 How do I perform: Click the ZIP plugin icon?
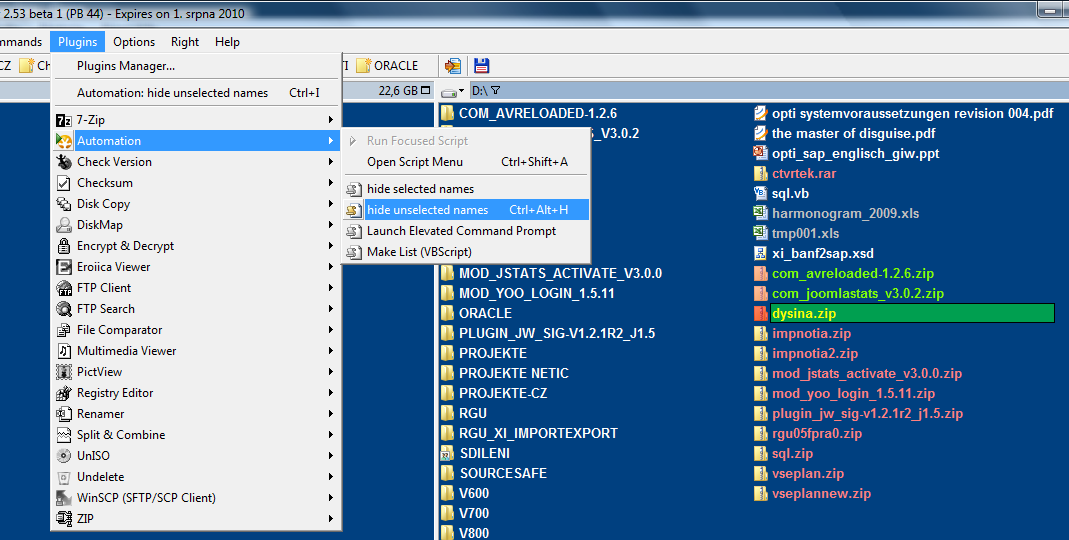[63, 519]
